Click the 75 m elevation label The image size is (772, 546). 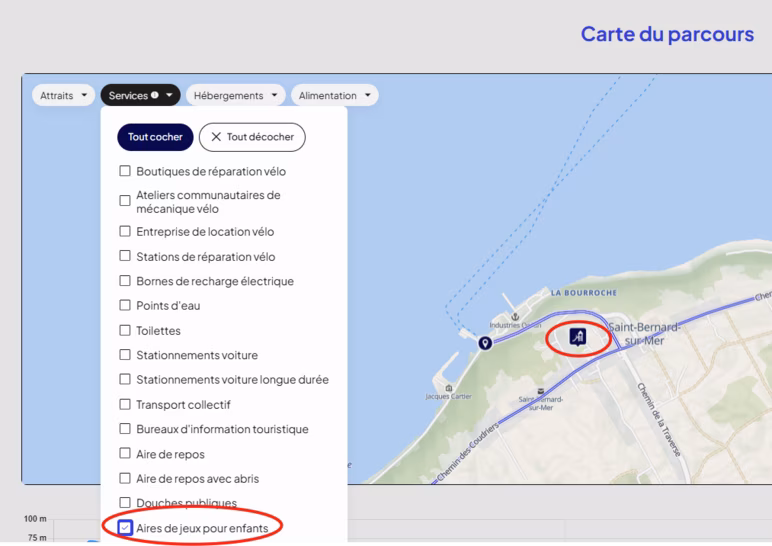pyautogui.click(x=37, y=537)
